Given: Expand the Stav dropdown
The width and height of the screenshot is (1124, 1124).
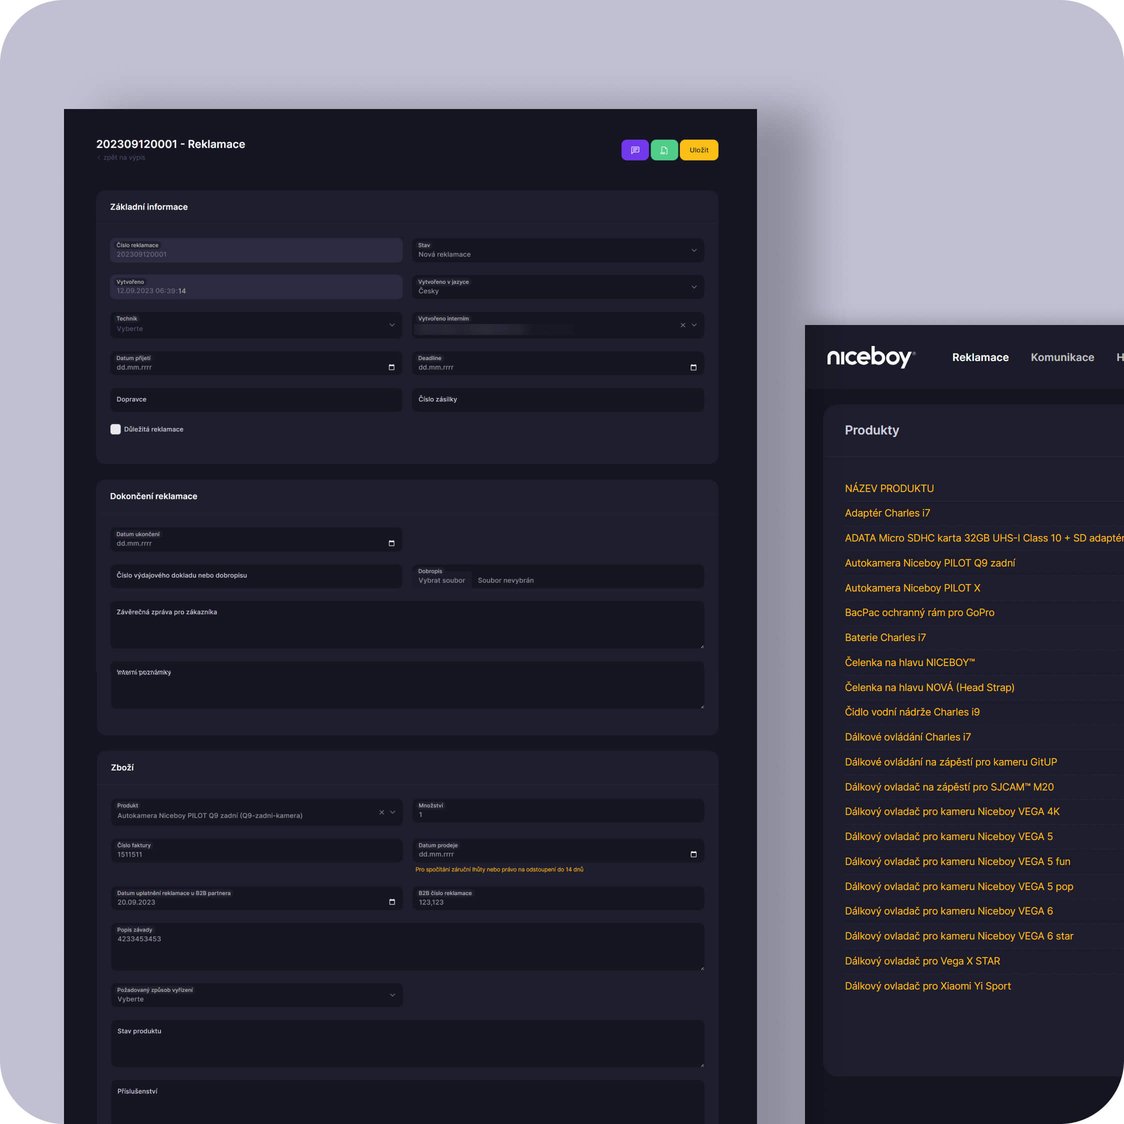Looking at the screenshot, I should point(693,250).
